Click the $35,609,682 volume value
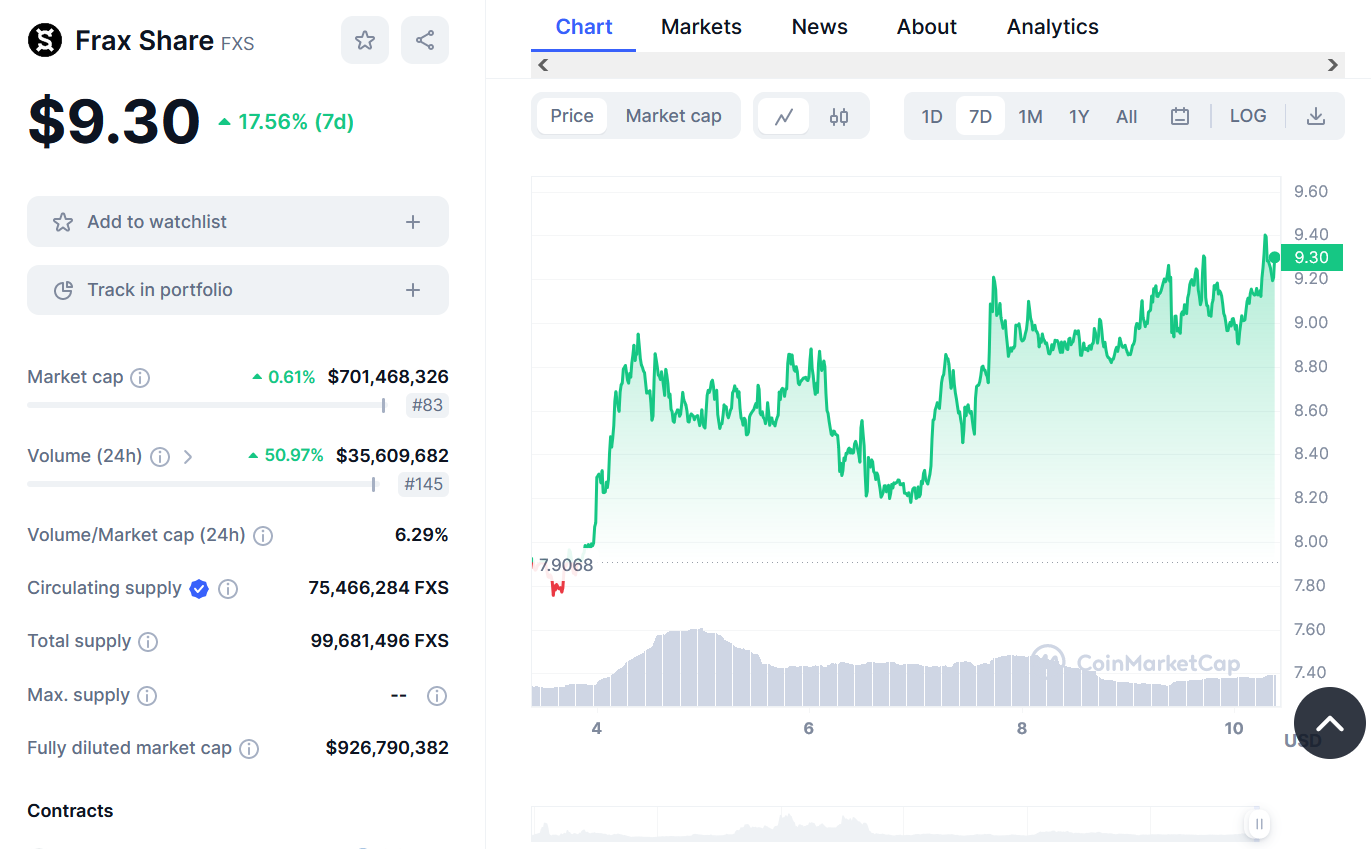The width and height of the screenshot is (1371, 849). pyautogui.click(x=392, y=456)
